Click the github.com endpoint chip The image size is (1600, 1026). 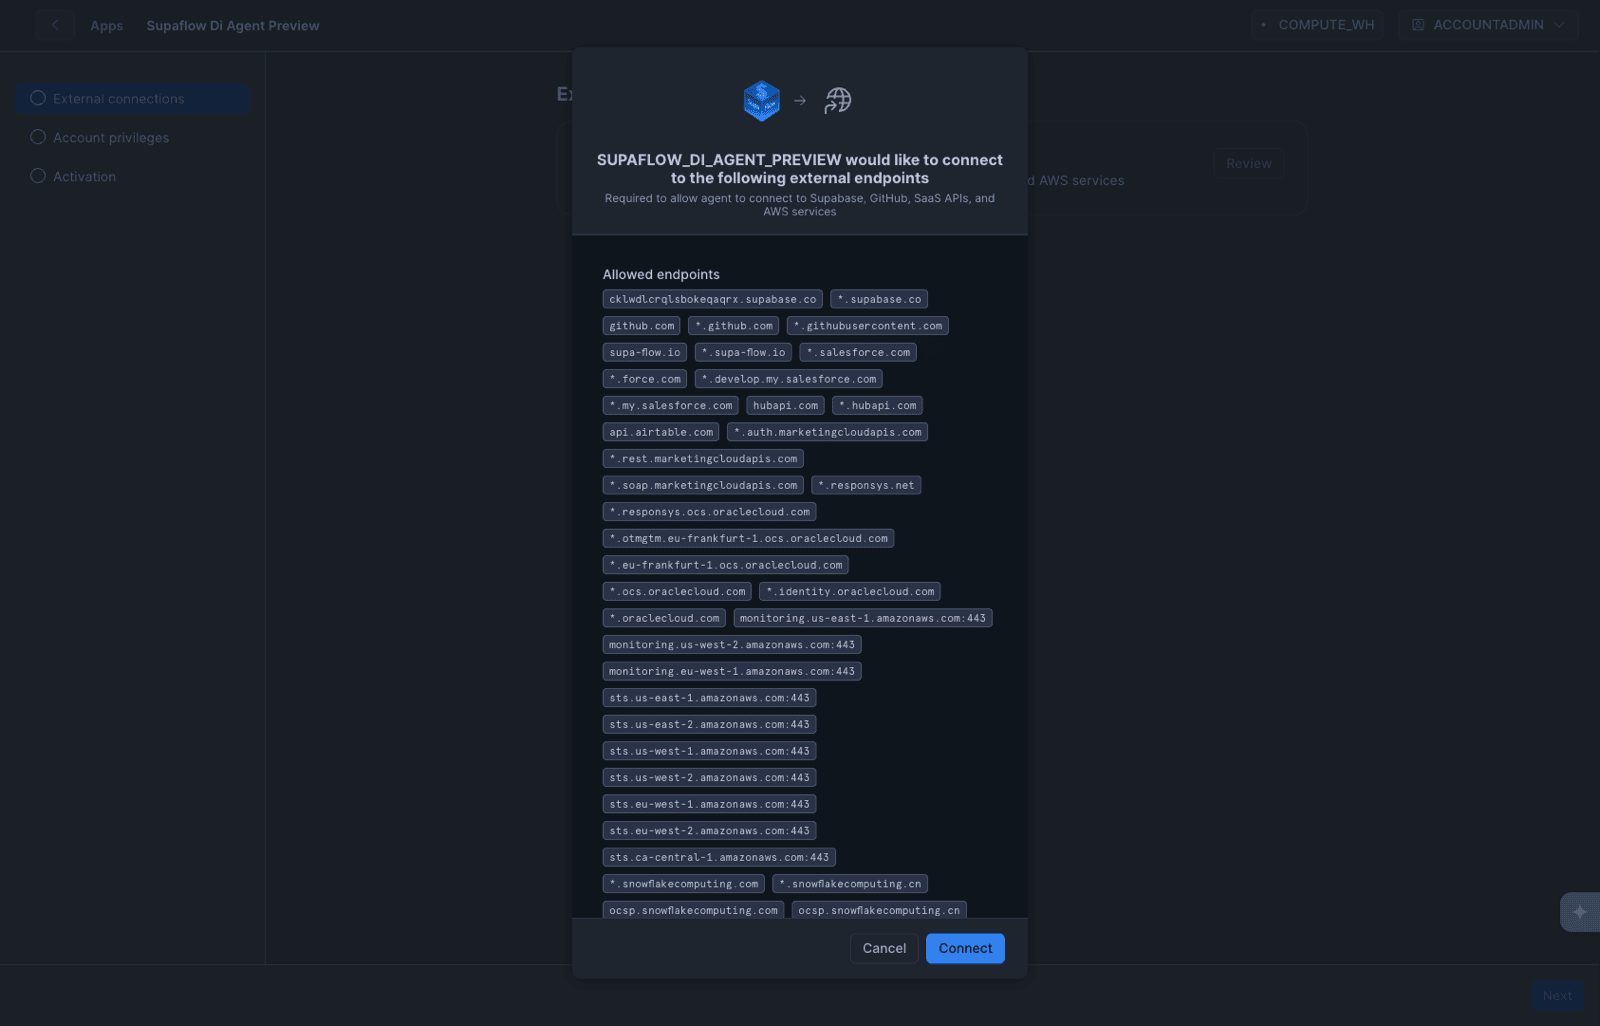click(x=642, y=326)
